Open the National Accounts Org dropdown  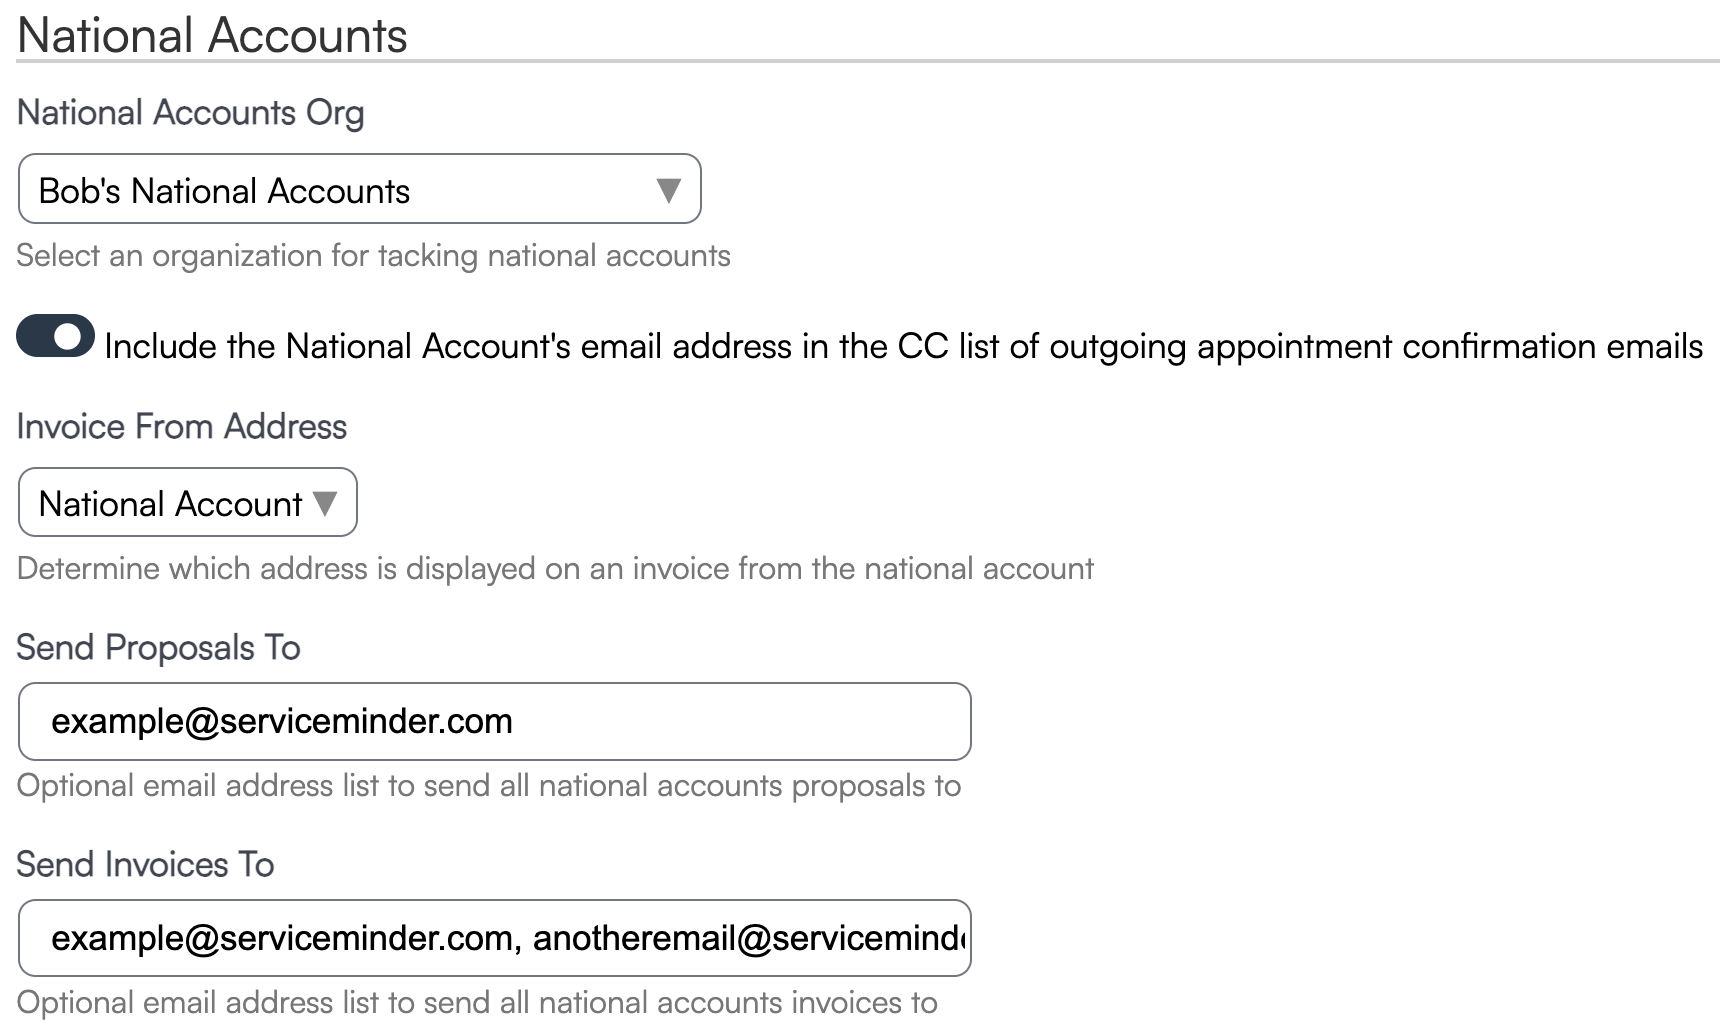358,189
